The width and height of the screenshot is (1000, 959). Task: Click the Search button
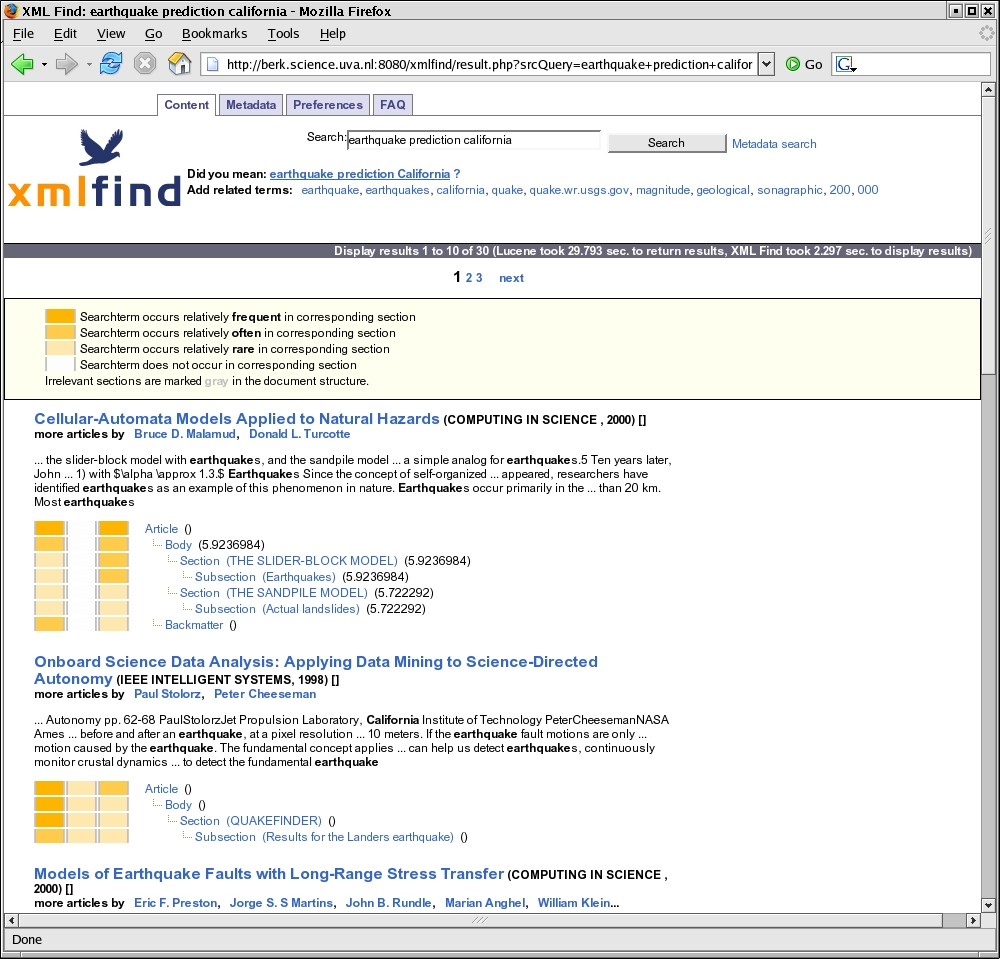(x=666, y=143)
